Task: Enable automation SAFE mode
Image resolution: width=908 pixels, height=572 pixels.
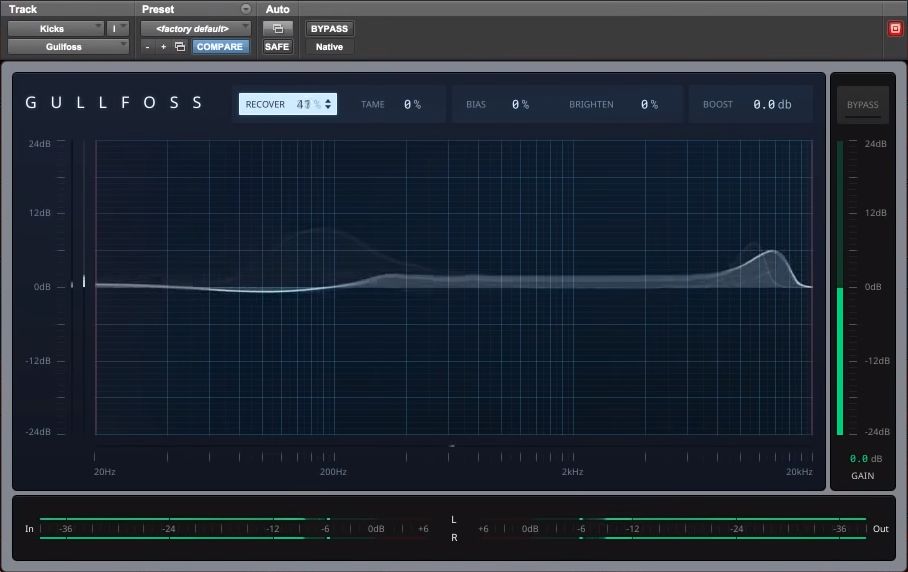Action: pos(277,47)
